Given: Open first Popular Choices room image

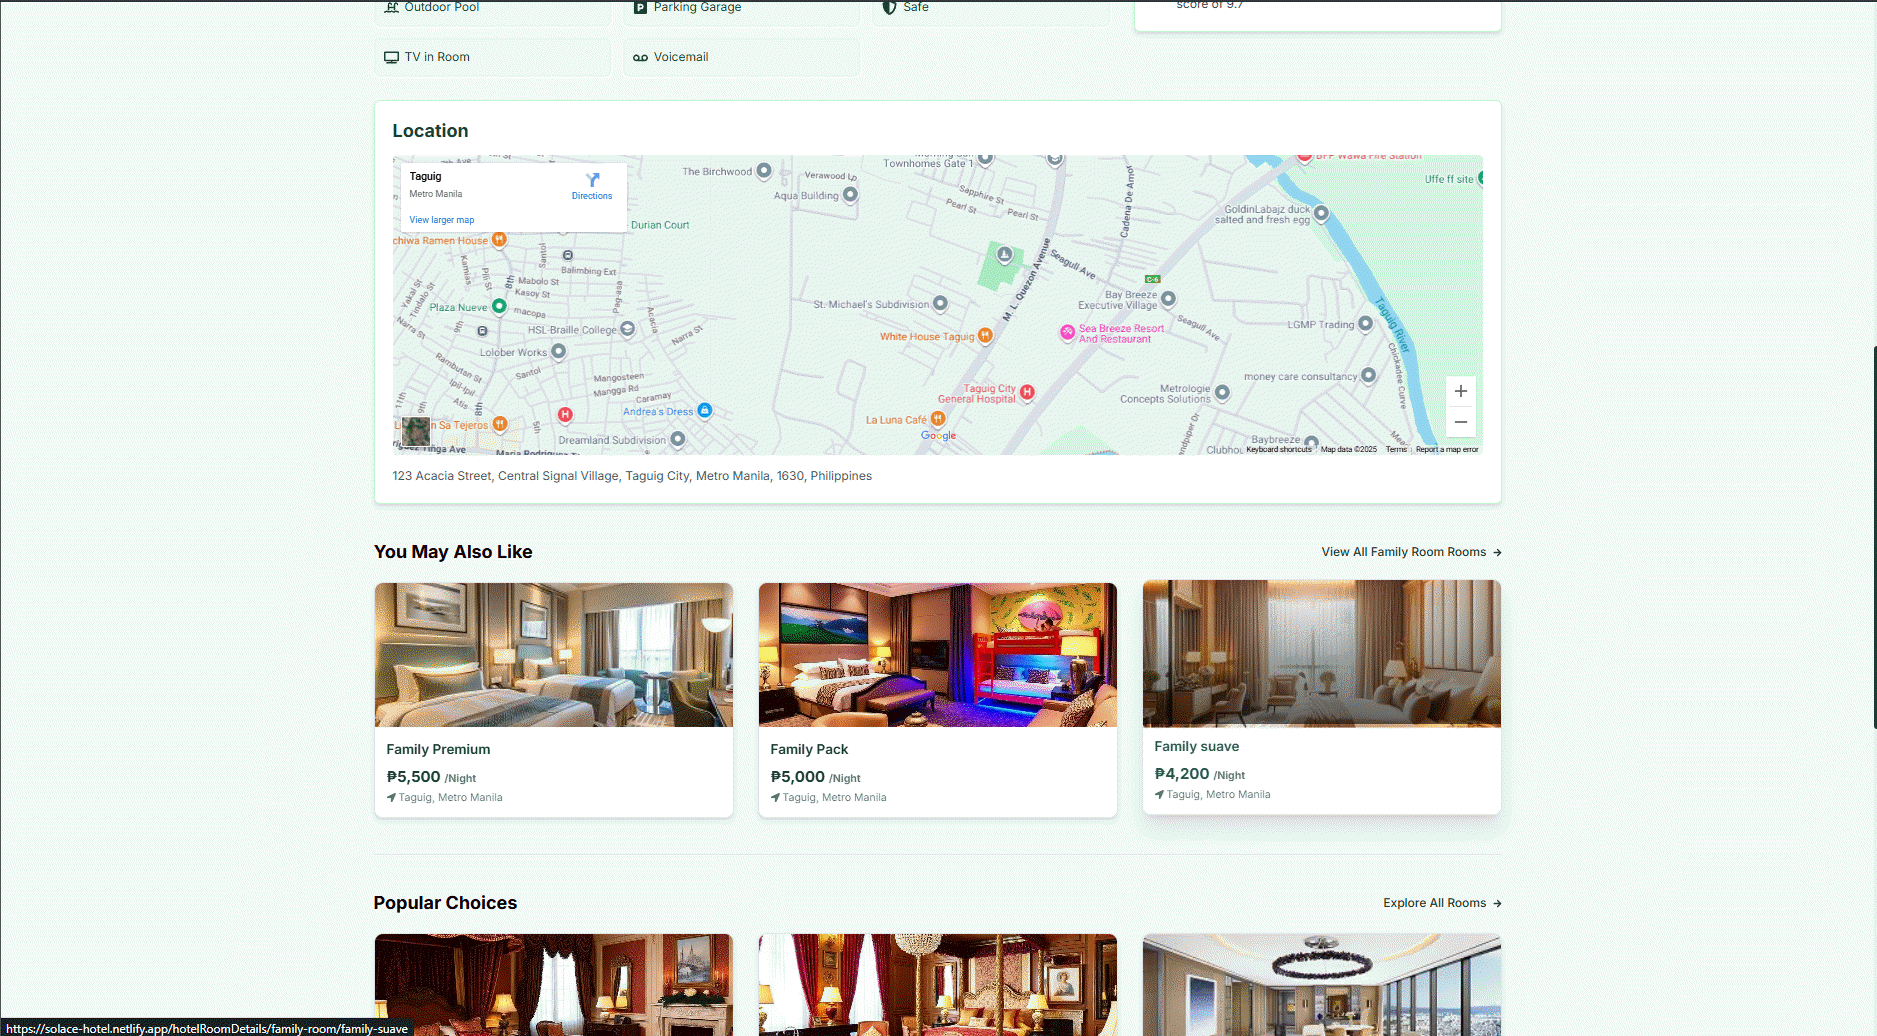Looking at the screenshot, I should (554, 985).
